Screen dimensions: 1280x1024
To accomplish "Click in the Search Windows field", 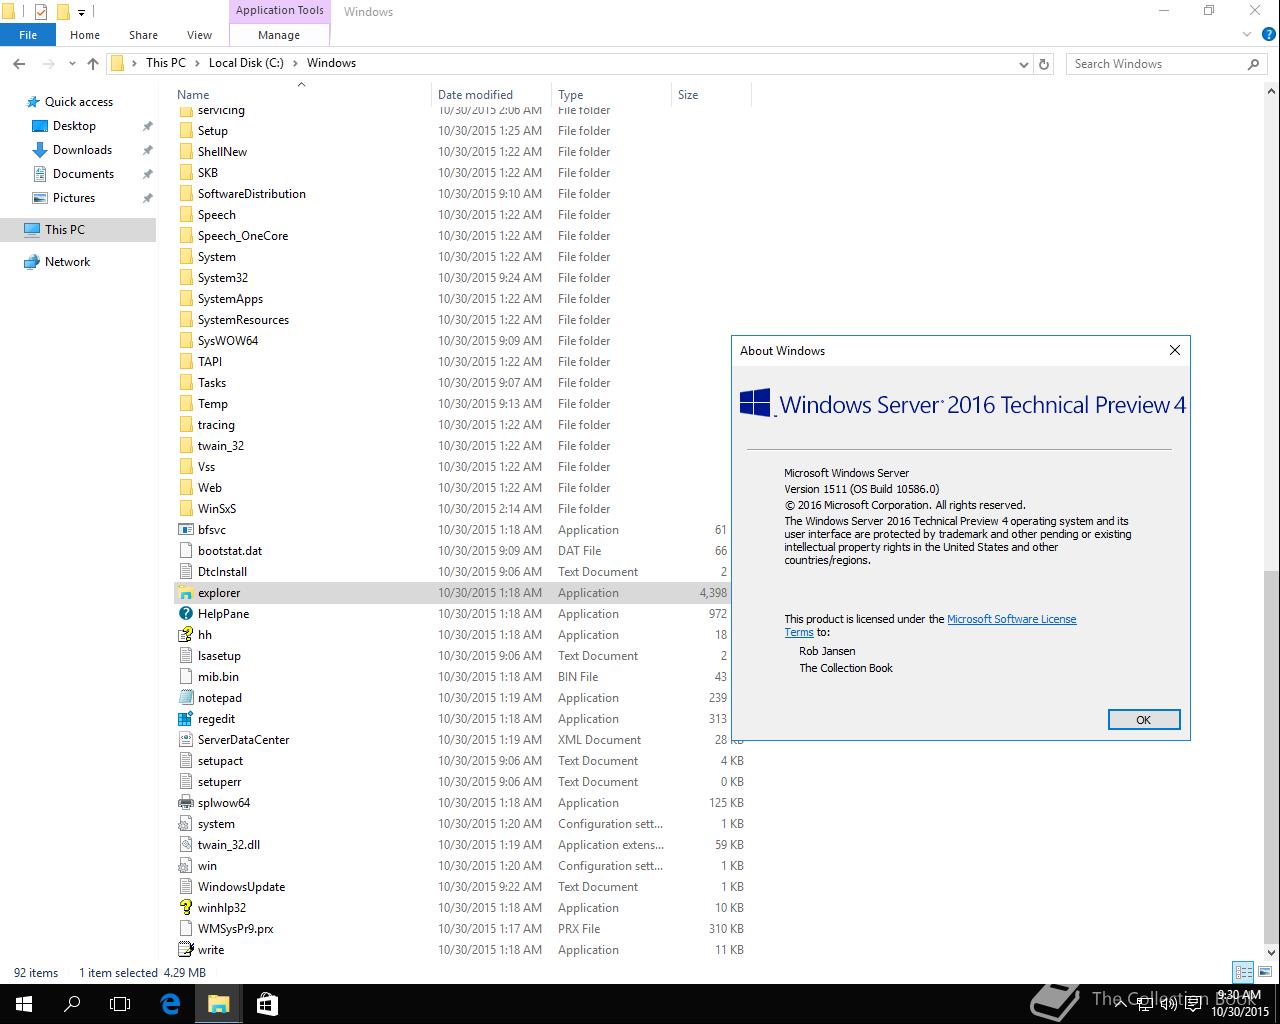I will [1157, 64].
